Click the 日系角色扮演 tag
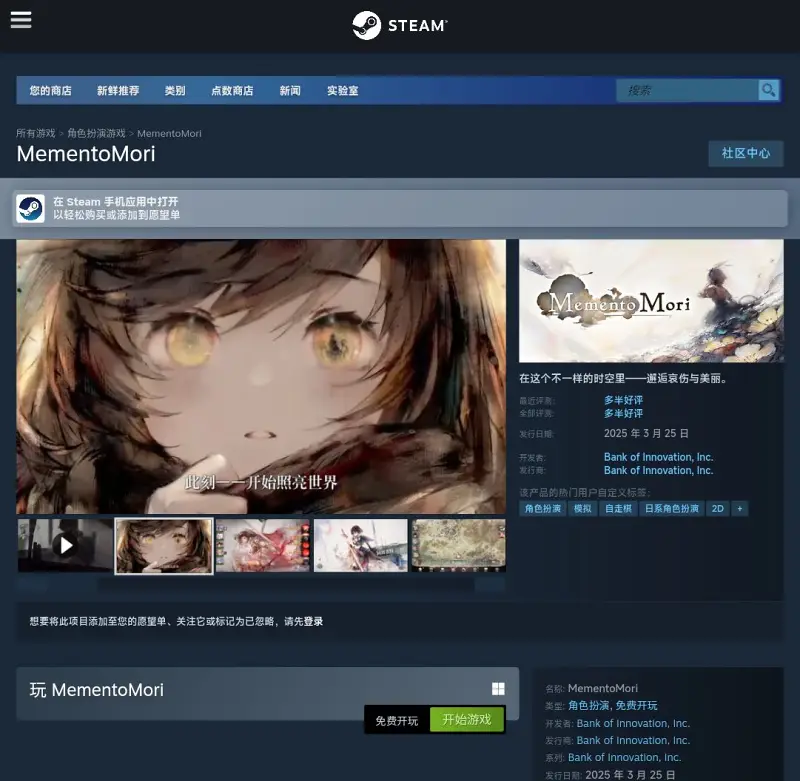Viewport: 800px width, 781px height. 671,509
